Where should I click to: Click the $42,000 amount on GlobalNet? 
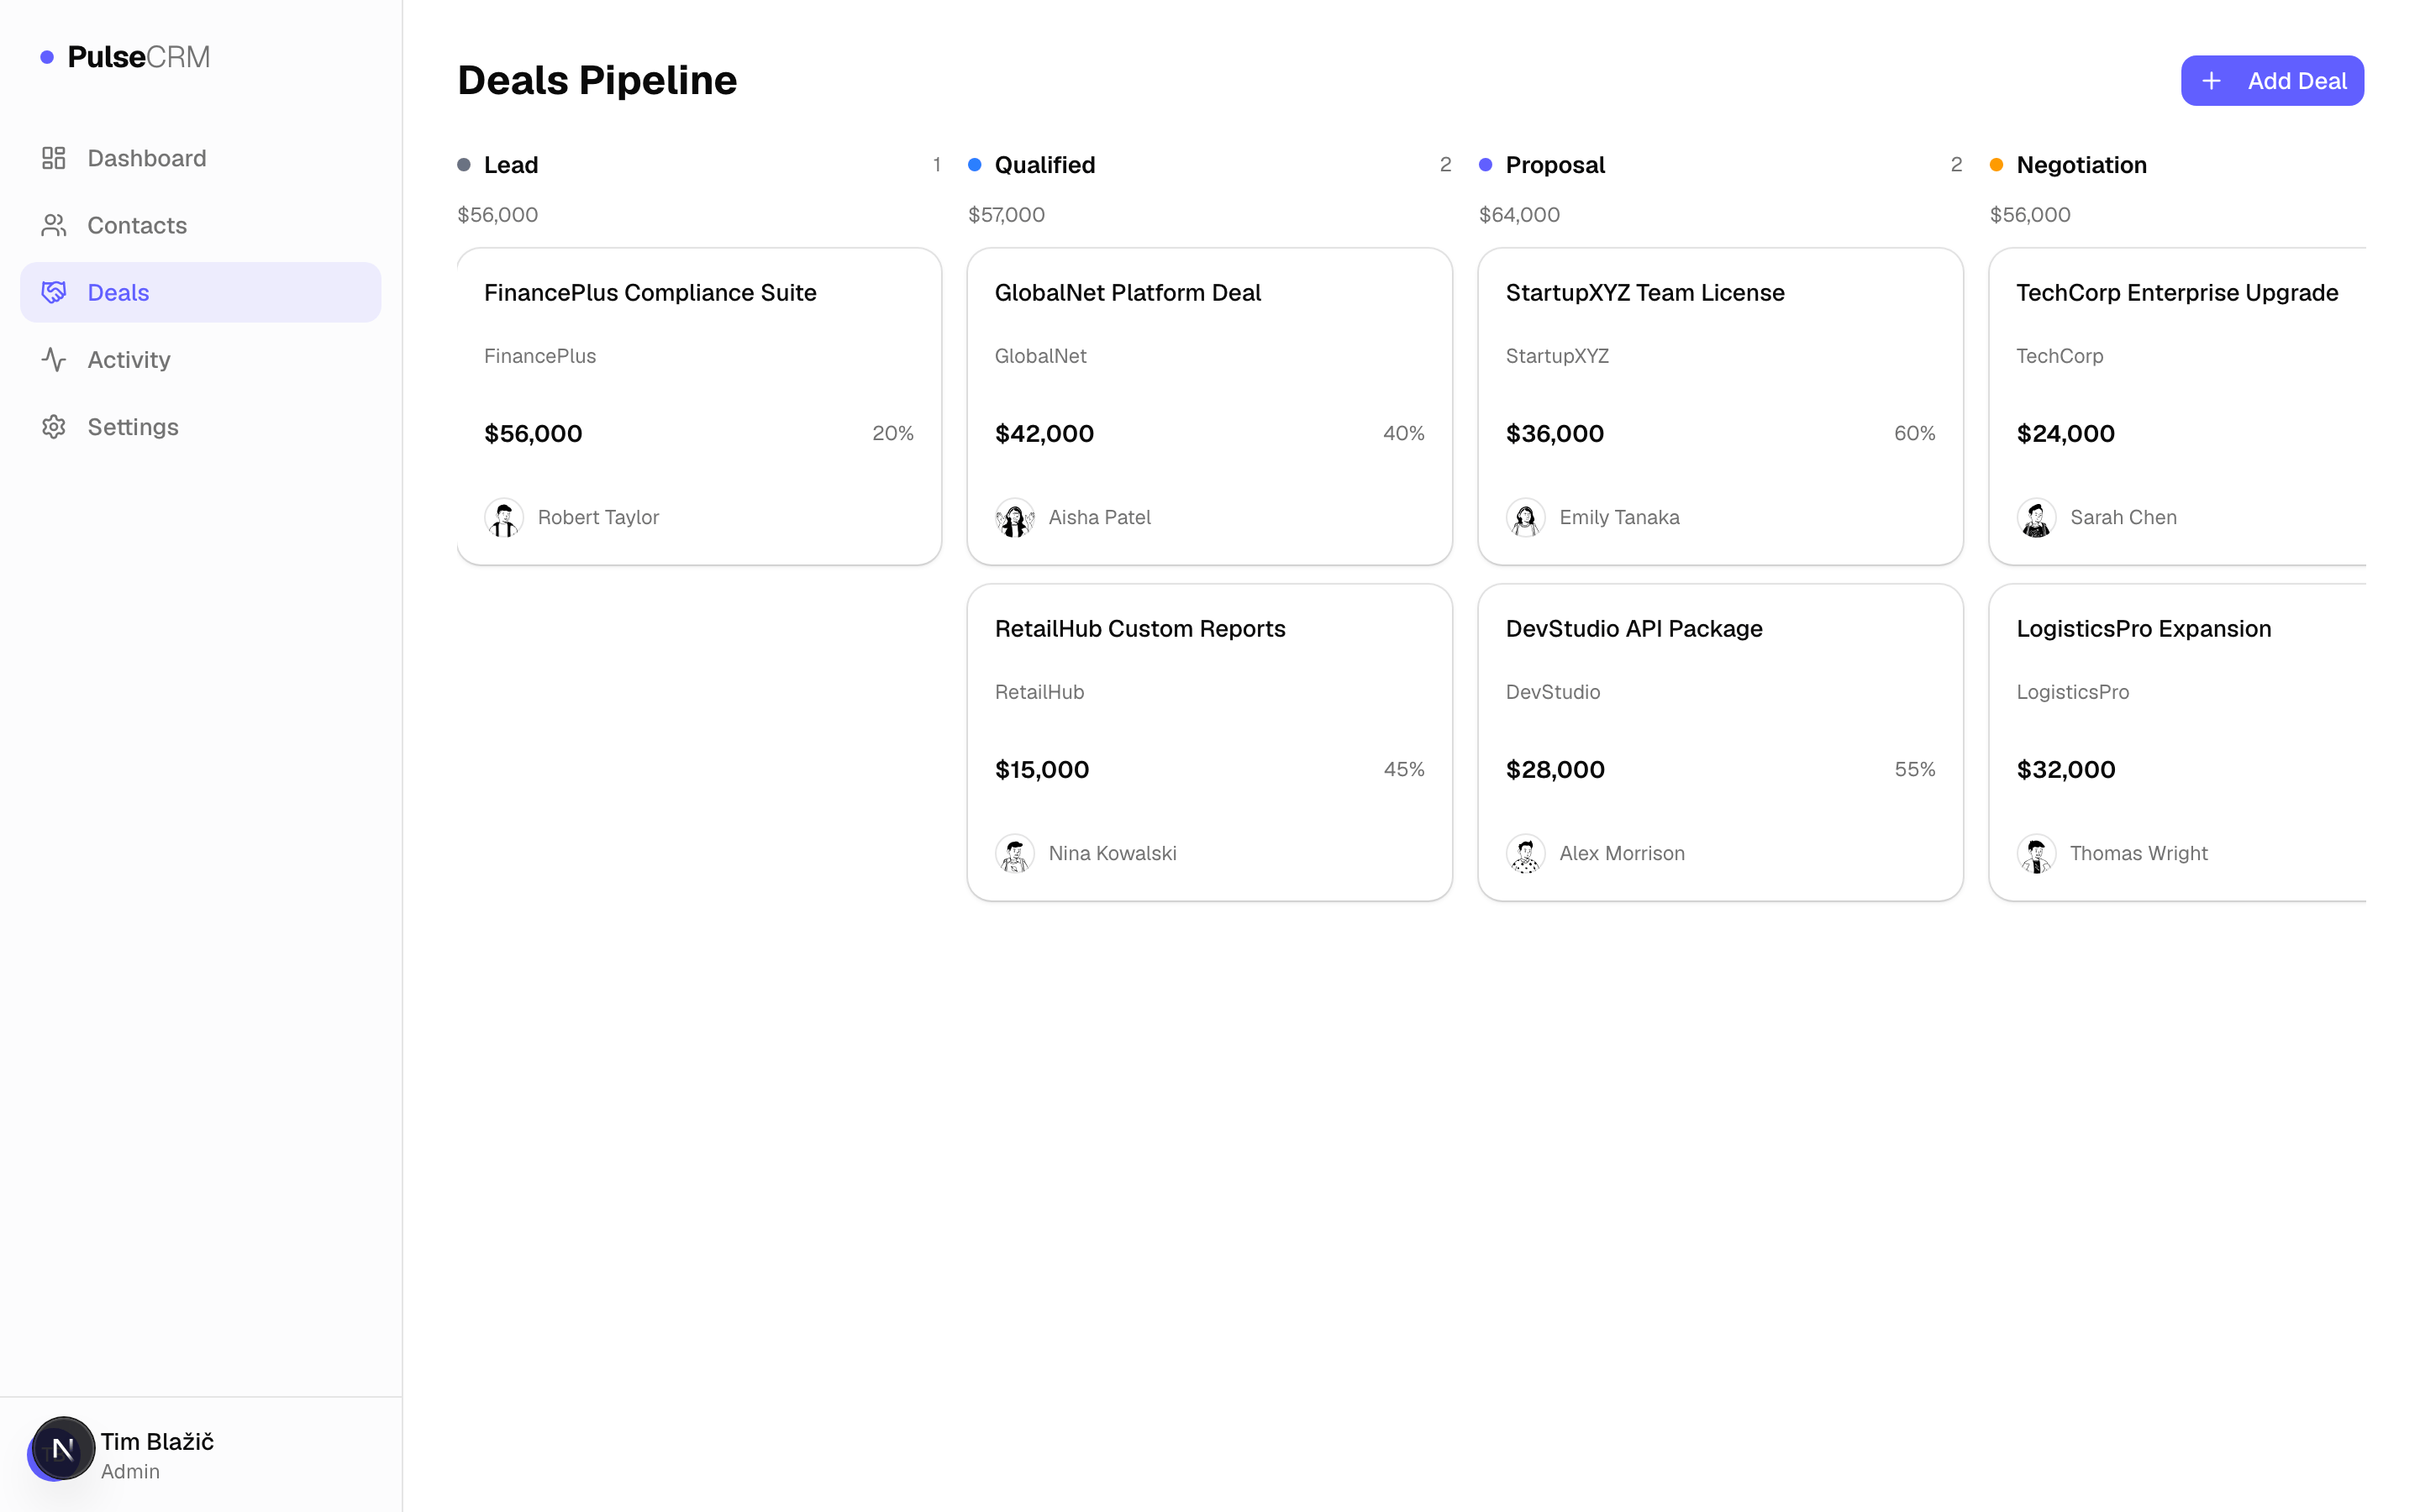pos(1044,434)
